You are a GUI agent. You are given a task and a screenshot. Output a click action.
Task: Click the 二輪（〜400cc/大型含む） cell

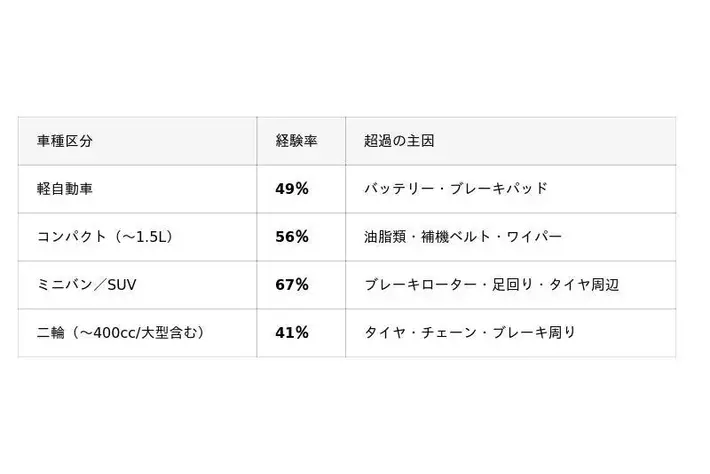pyautogui.click(x=137, y=333)
